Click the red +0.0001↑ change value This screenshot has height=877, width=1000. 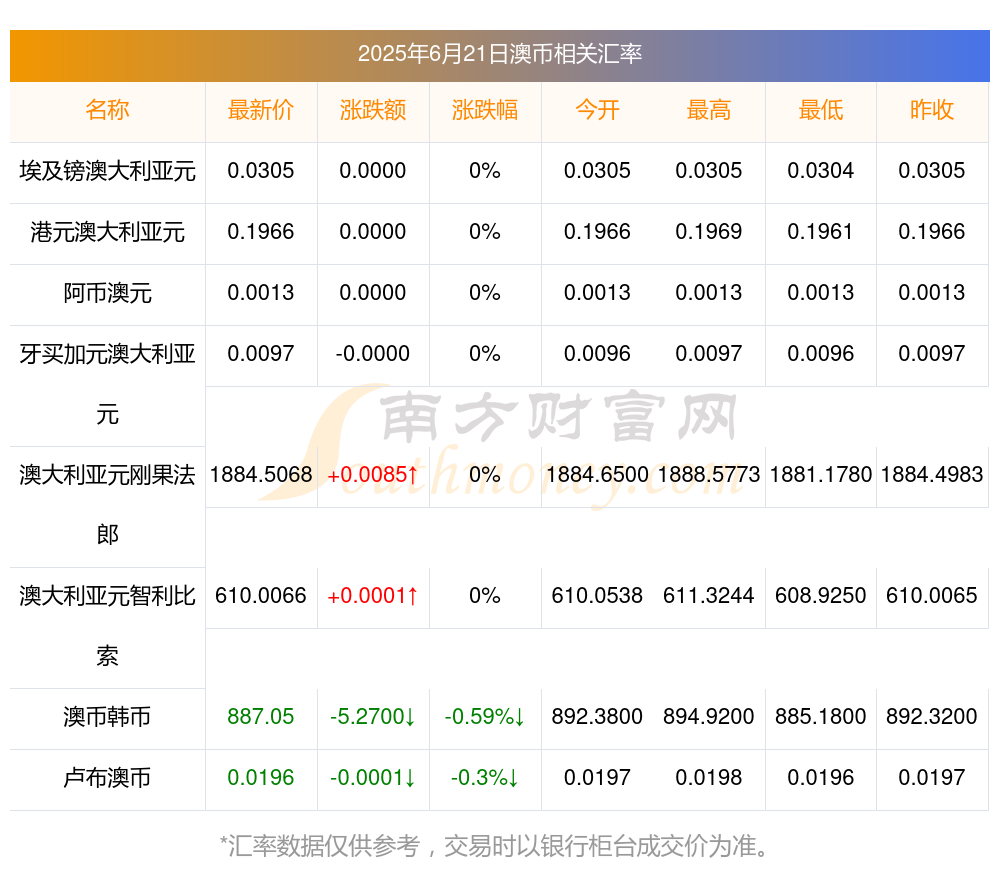click(x=373, y=596)
